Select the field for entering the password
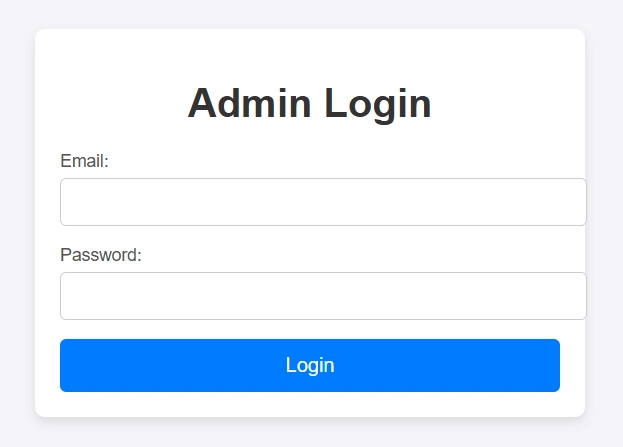 click(323, 296)
